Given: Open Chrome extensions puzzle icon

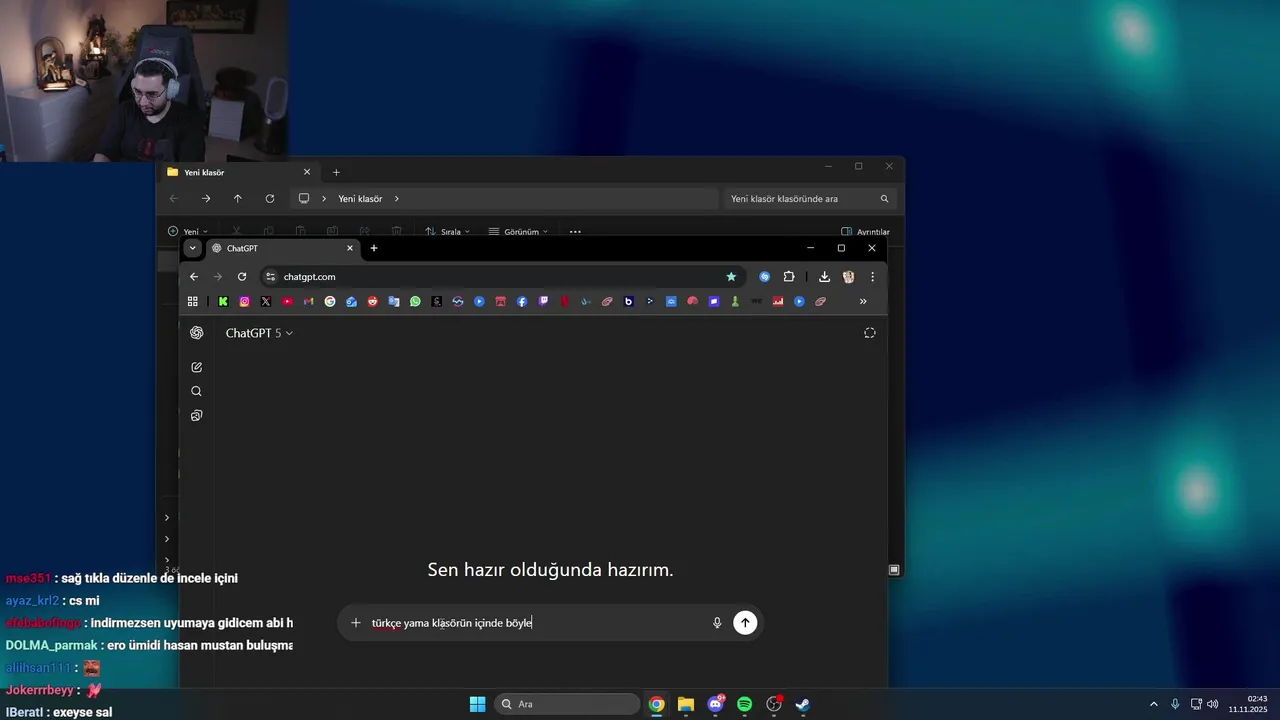Looking at the screenshot, I should 789,277.
